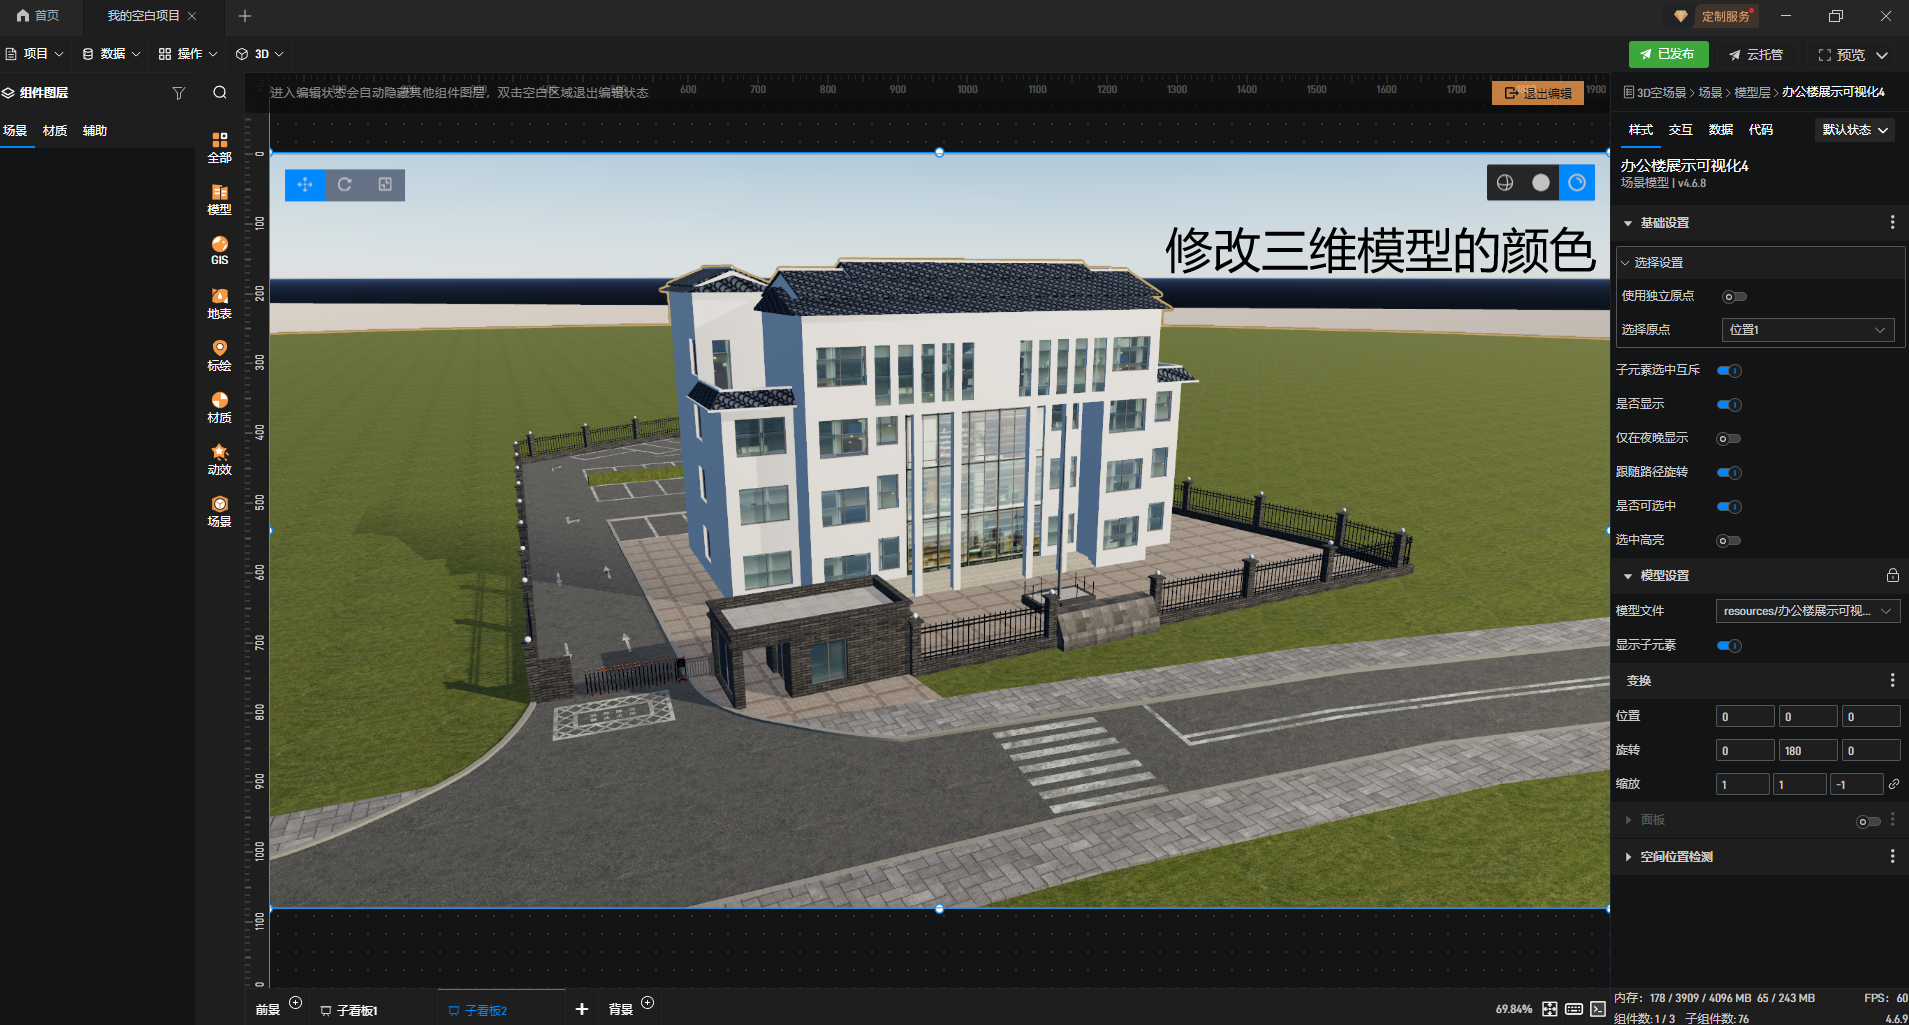Open the 动效 panel in the sidebar
Image resolution: width=1909 pixels, height=1025 pixels.
coord(219,458)
